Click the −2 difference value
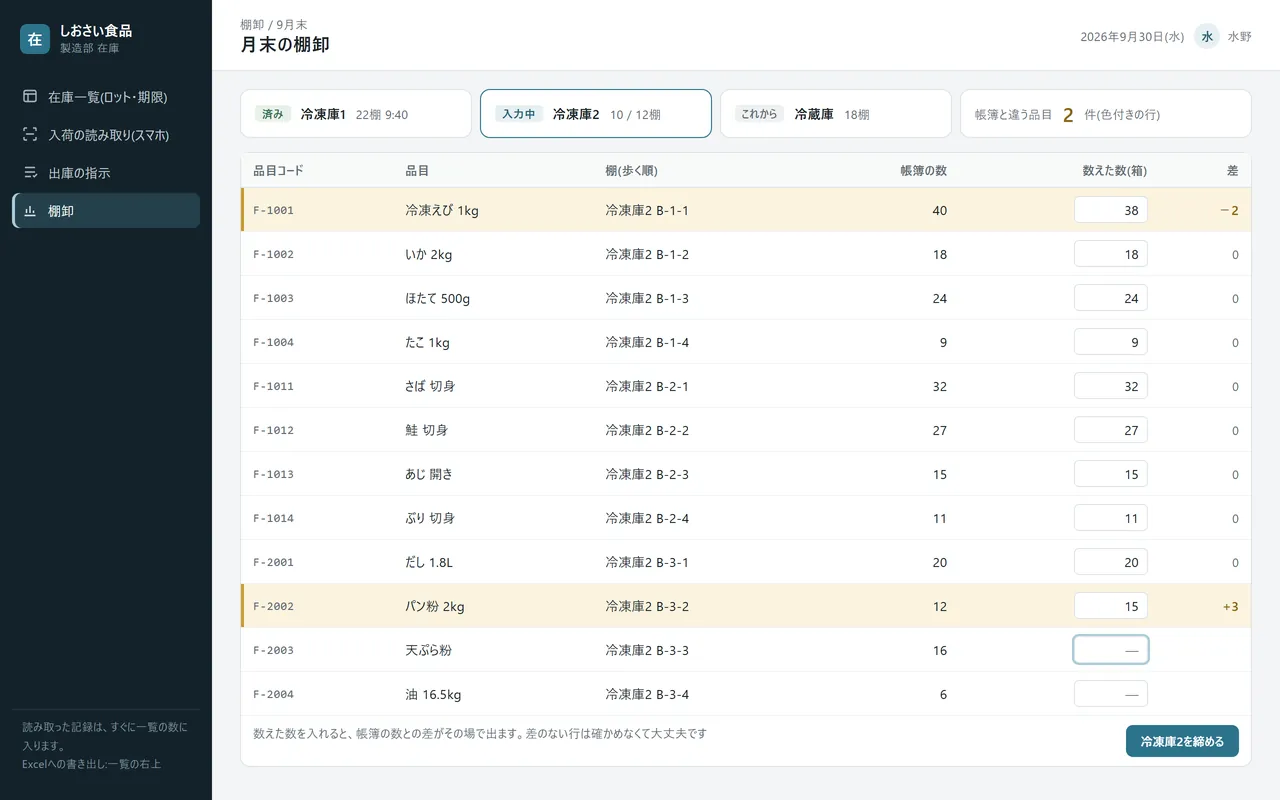This screenshot has height=800, width=1280. coord(1229,210)
